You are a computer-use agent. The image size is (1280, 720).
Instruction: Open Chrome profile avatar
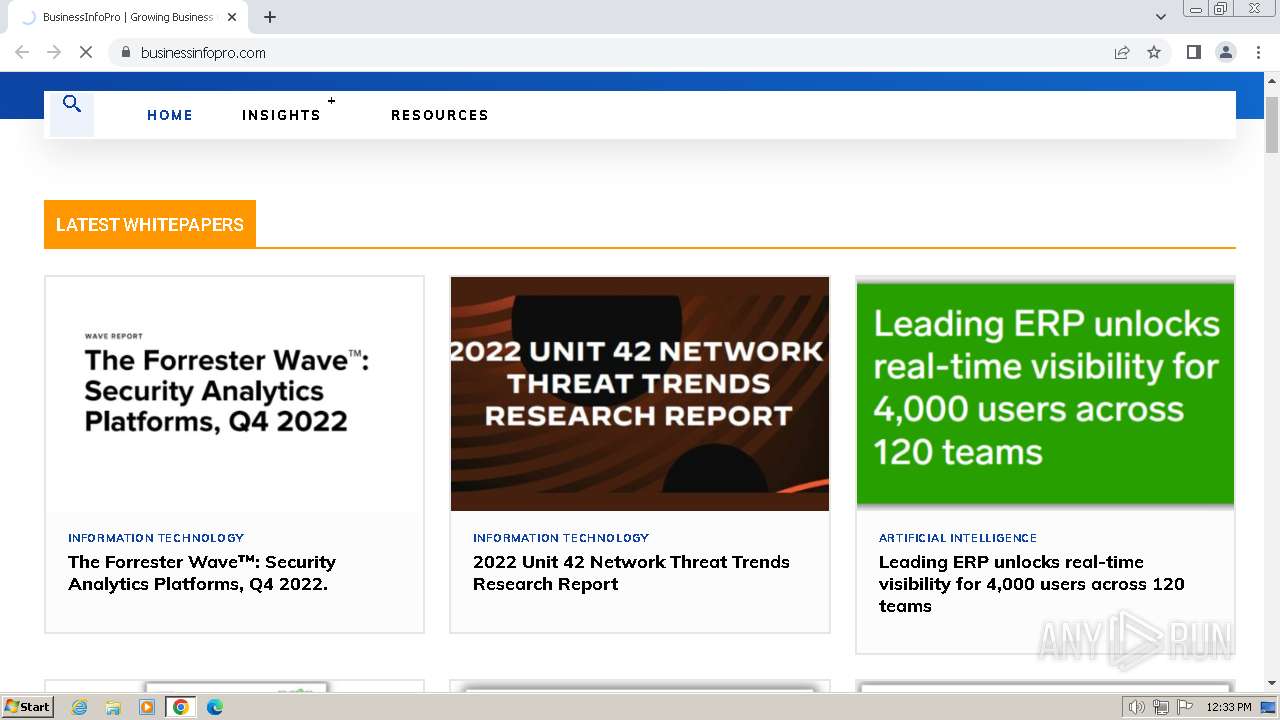pyautogui.click(x=1225, y=52)
